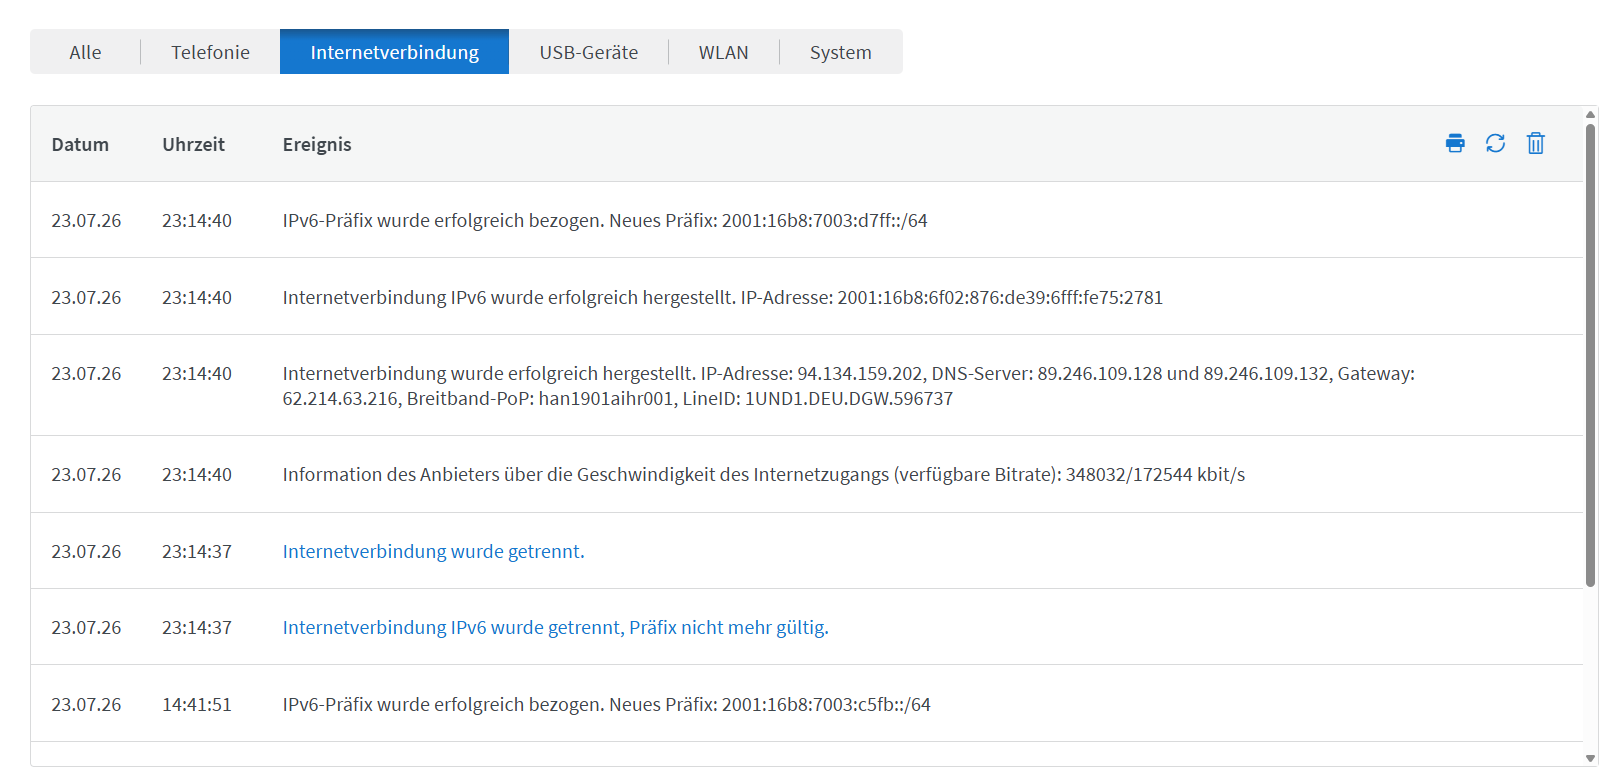Click the Datum column header
1615x782 pixels.
point(80,144)
